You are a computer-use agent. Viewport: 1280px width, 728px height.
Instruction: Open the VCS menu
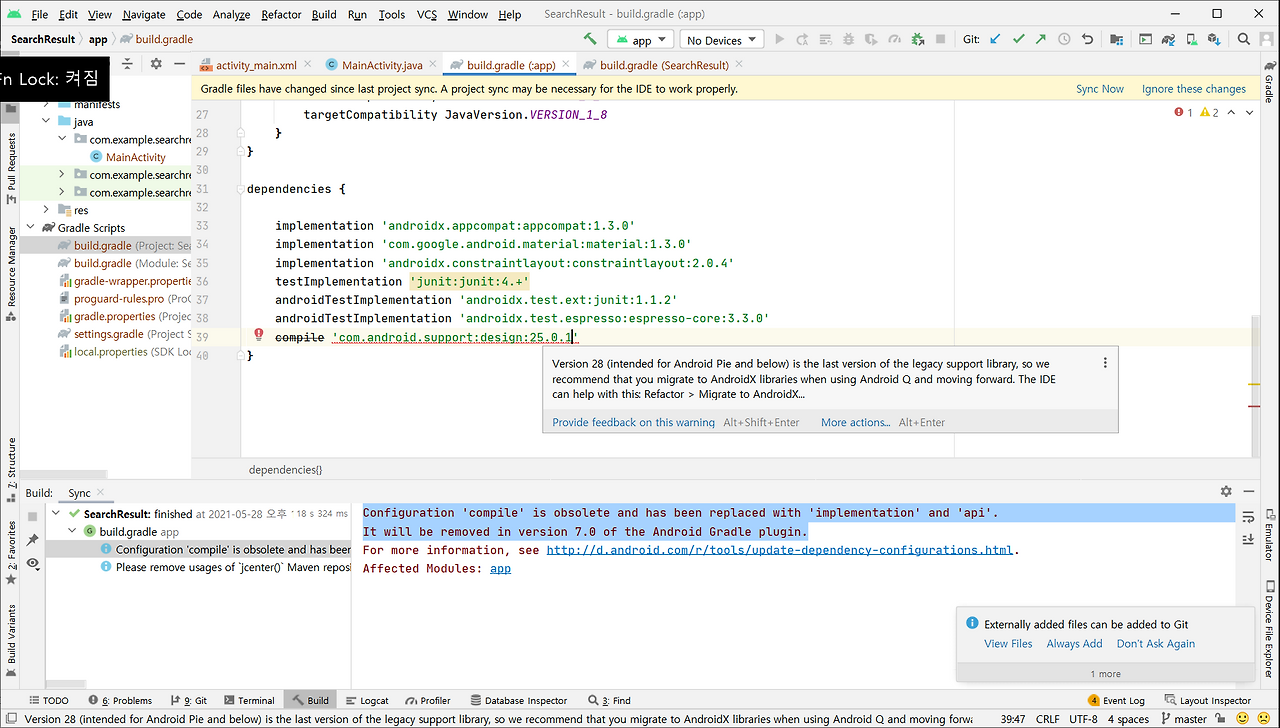[x=427, y=15]
